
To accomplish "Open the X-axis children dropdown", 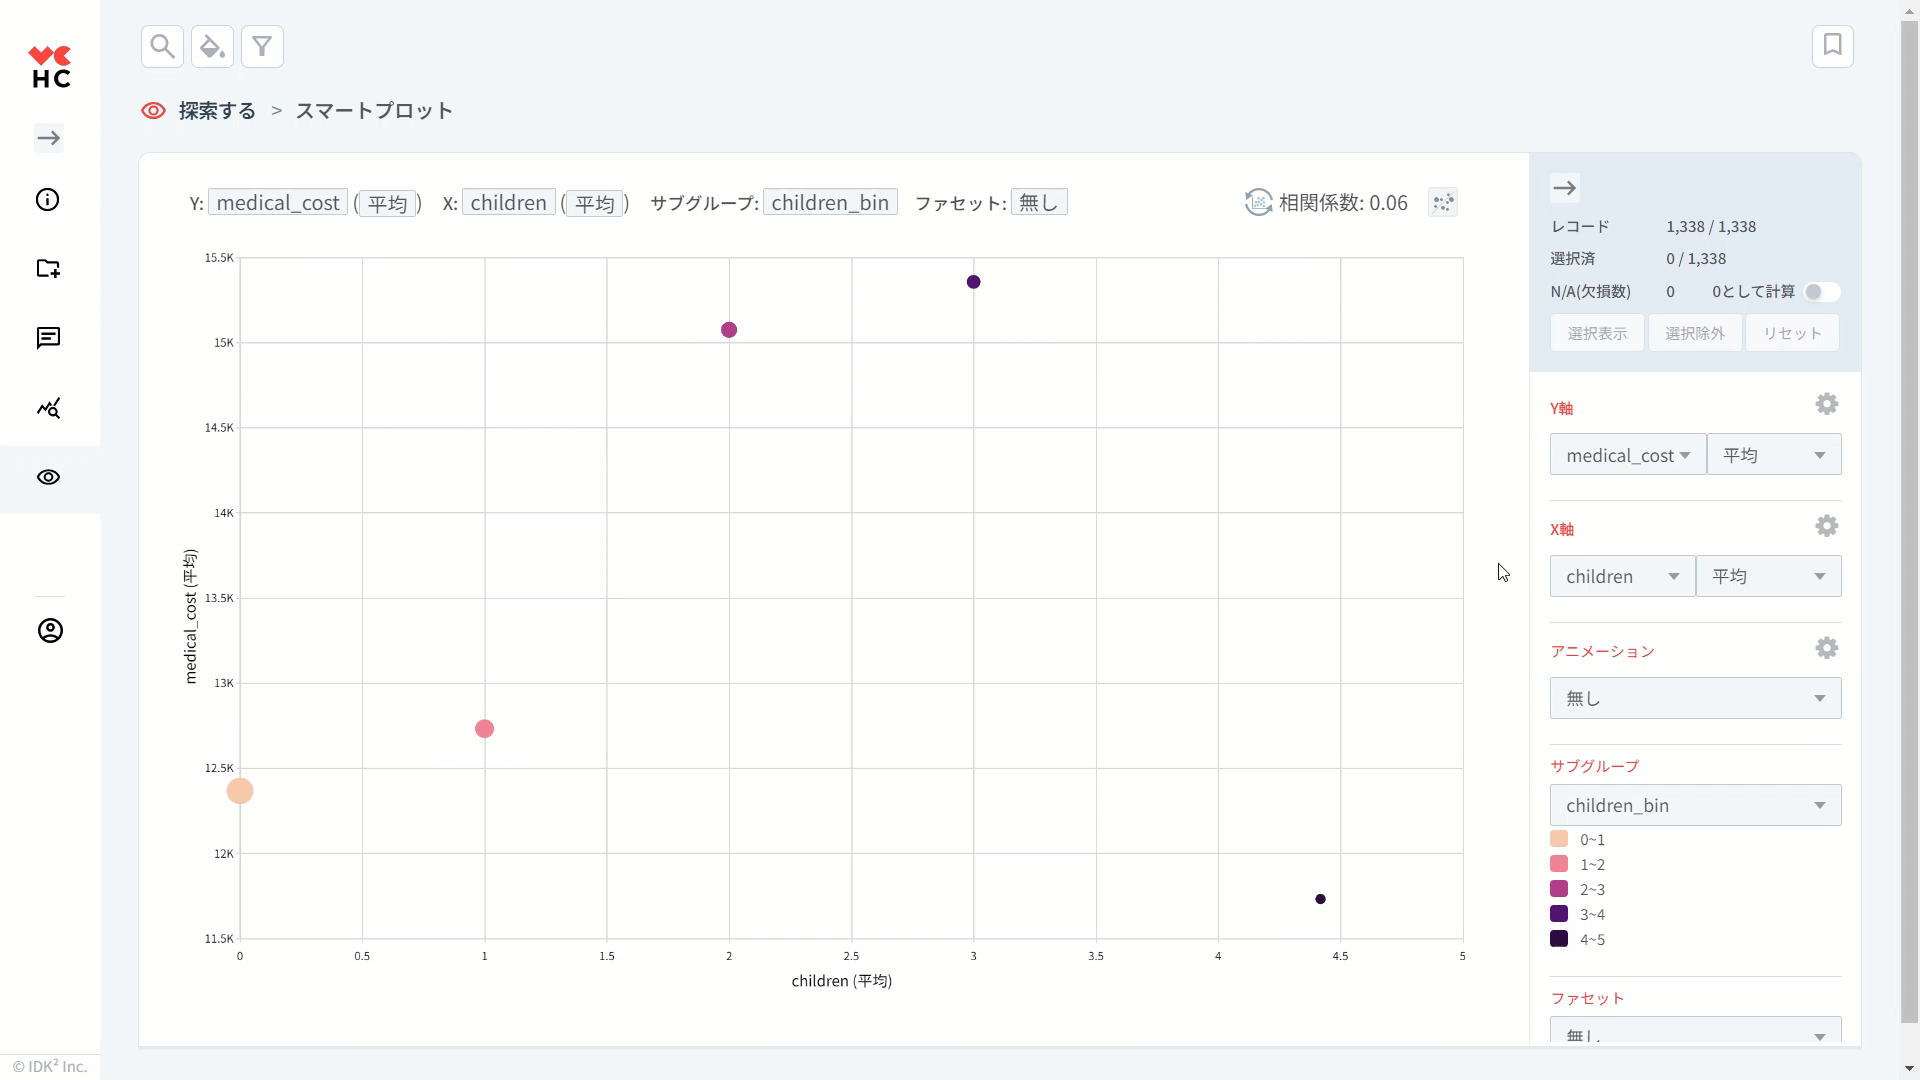I will point(1621,577).
